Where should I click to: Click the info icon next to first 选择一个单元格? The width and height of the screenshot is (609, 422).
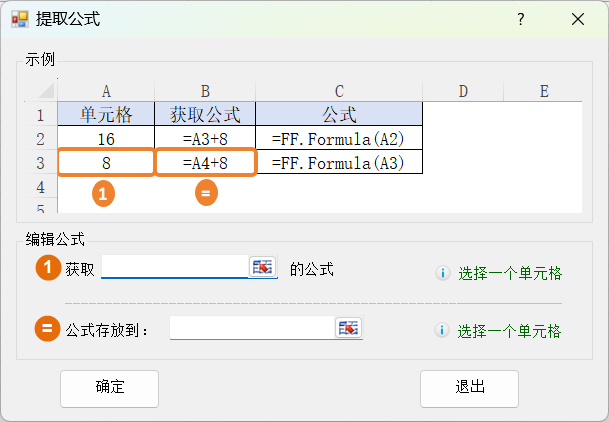(442, 272)
